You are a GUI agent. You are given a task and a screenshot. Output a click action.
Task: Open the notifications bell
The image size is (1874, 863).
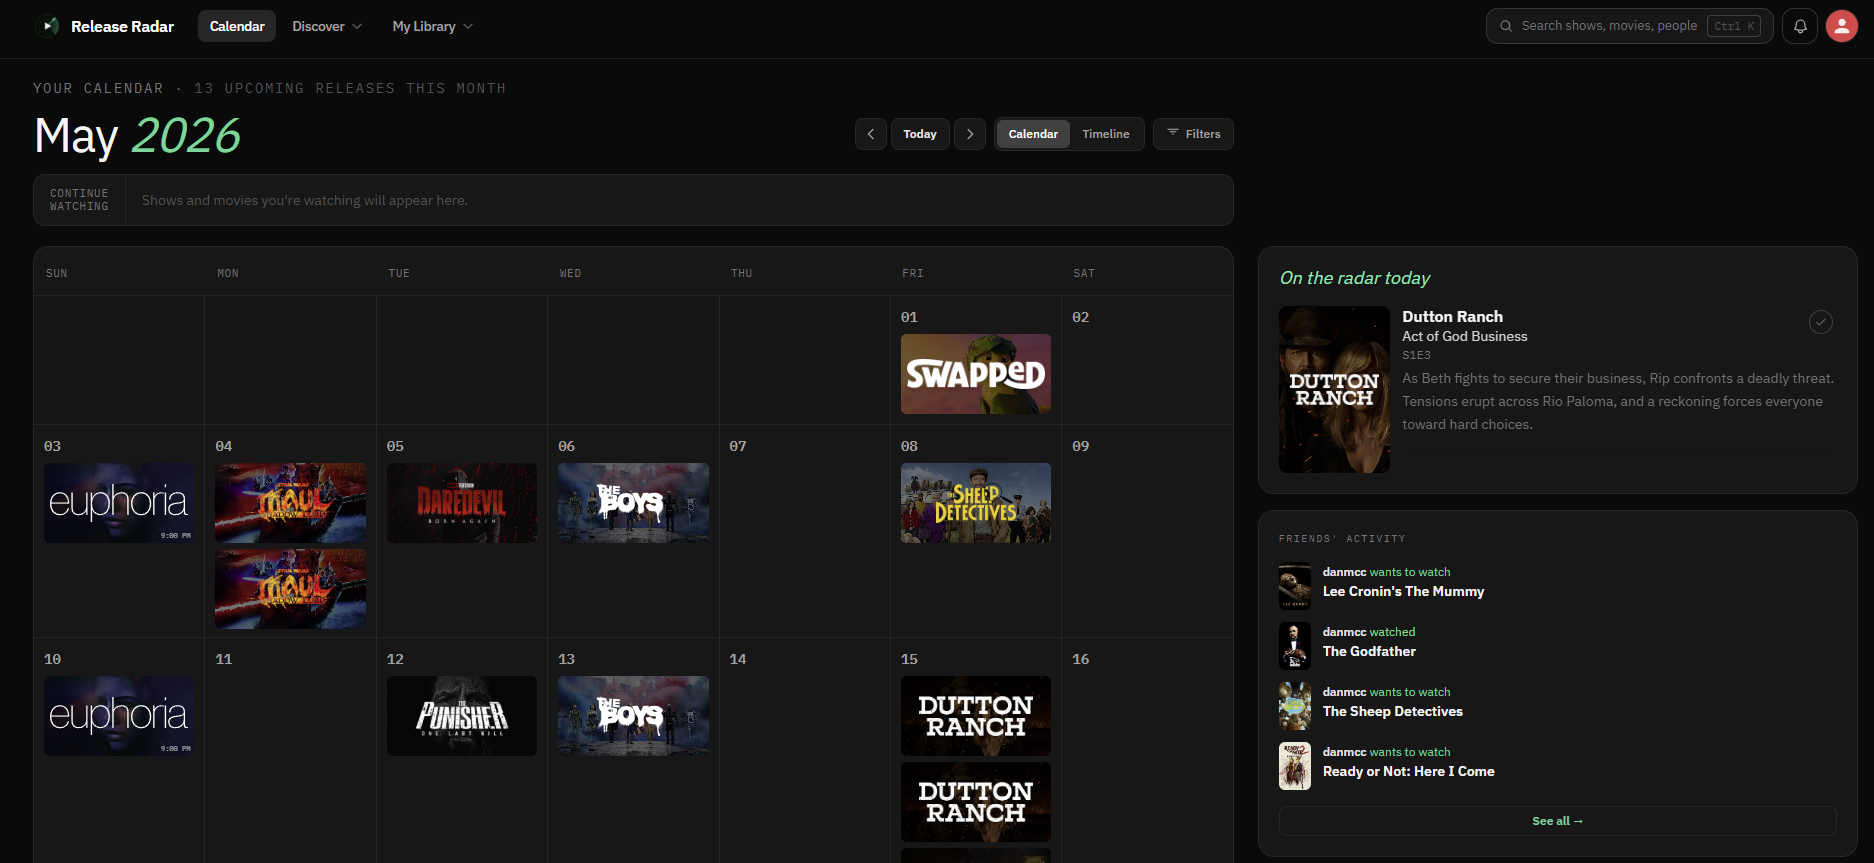point(1800,26)
